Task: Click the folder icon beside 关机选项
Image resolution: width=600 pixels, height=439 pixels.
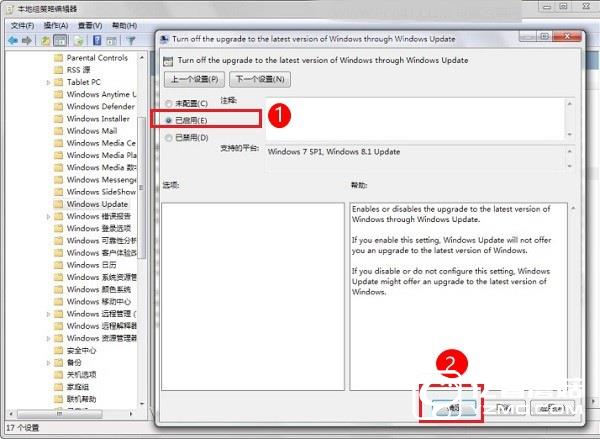Action: tap(59, 375)
